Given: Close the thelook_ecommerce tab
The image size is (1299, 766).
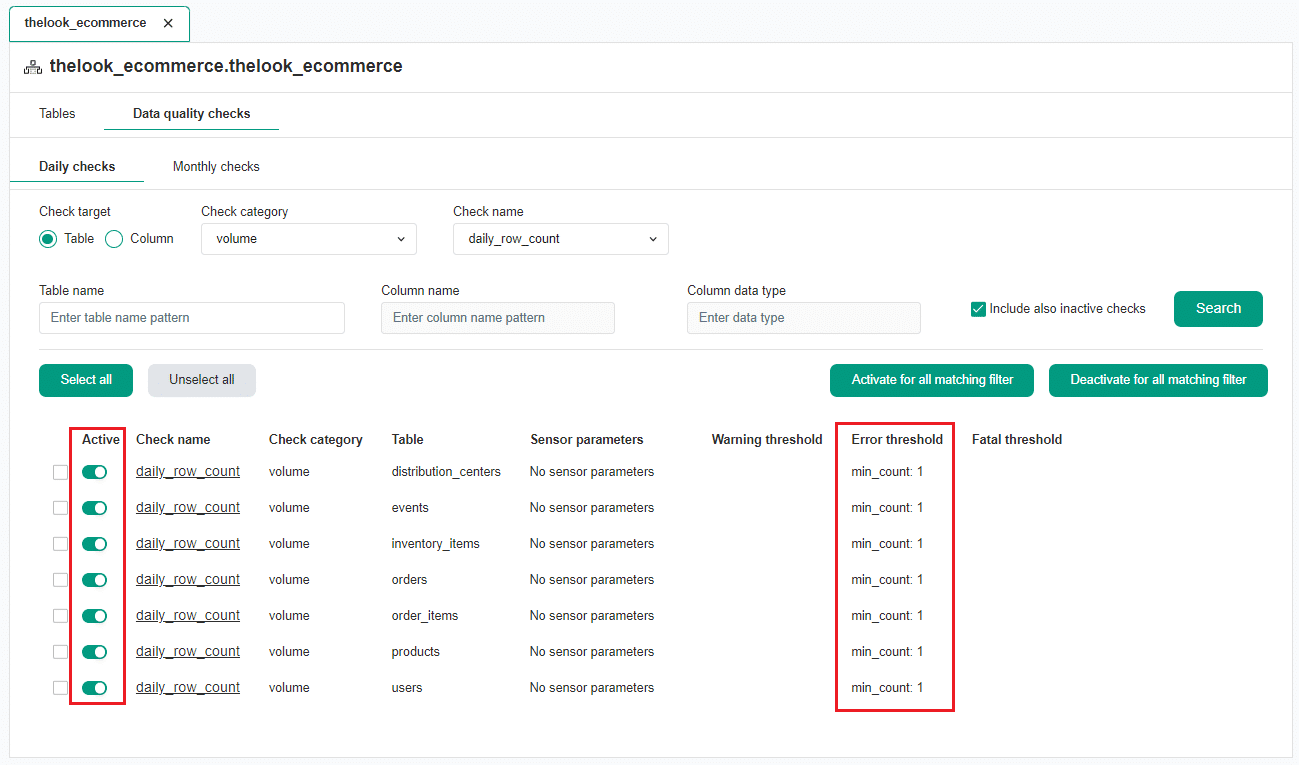Looking at the screenshot, I should [168, 23].
